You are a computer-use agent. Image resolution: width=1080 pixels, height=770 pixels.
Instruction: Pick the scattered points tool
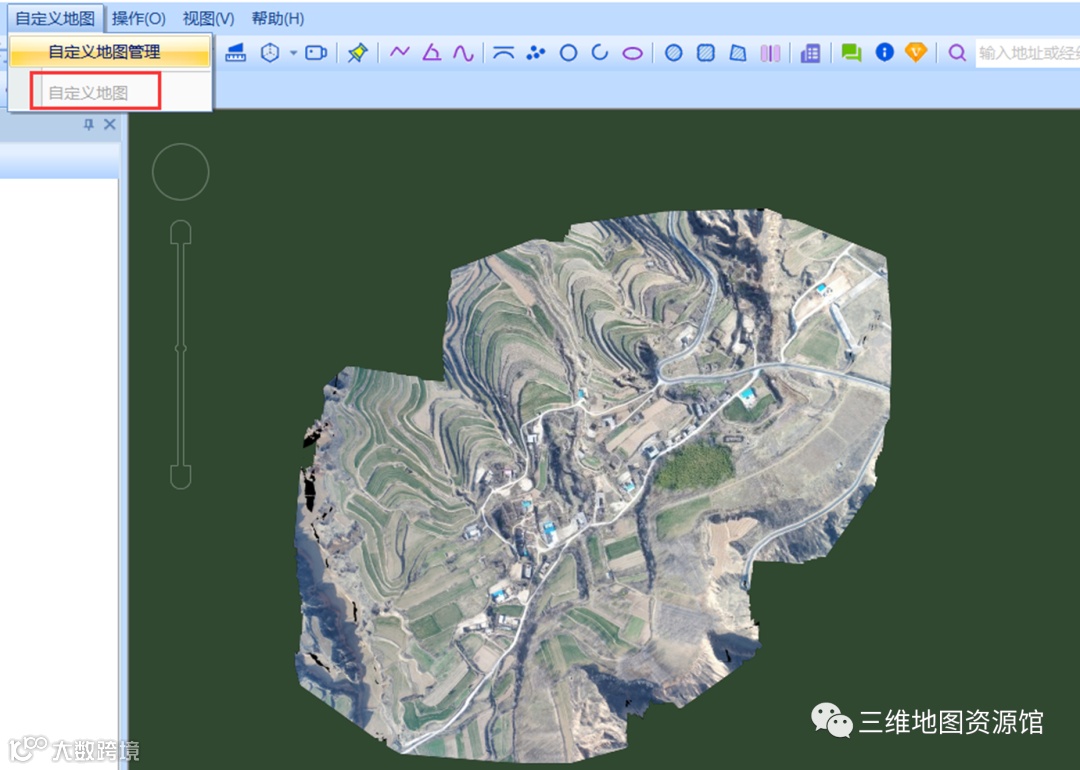pos(535,53)
